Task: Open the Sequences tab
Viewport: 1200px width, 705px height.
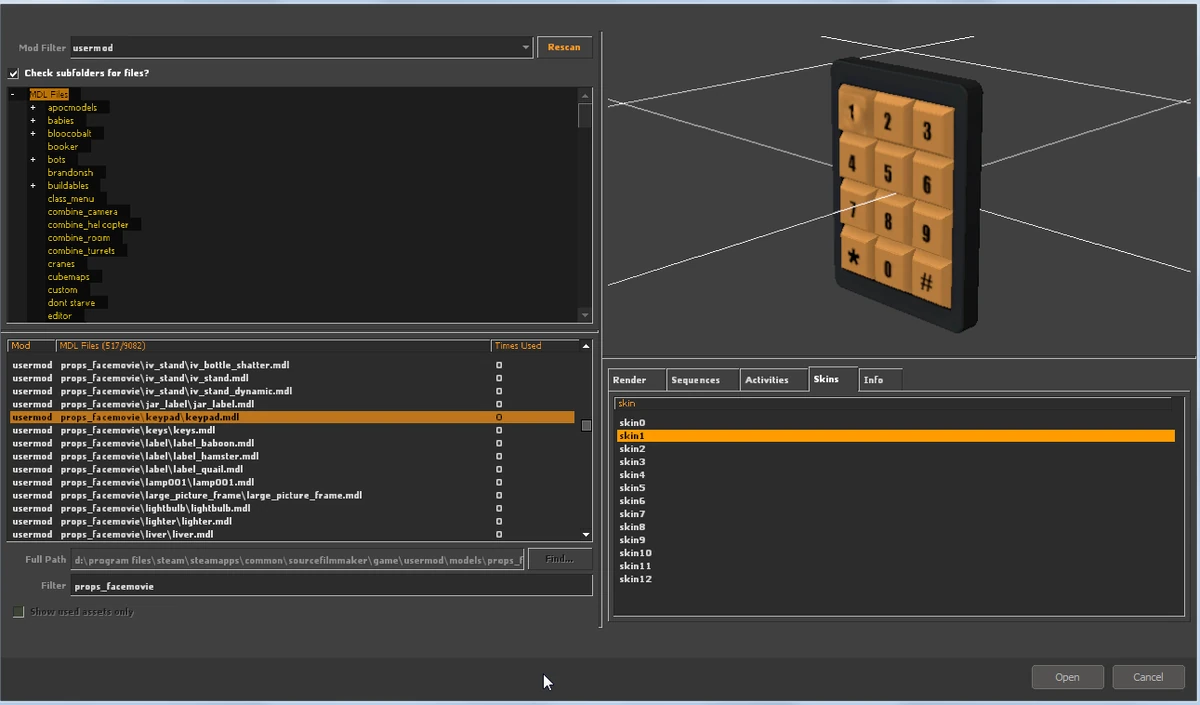Action: tap(701, 379)
